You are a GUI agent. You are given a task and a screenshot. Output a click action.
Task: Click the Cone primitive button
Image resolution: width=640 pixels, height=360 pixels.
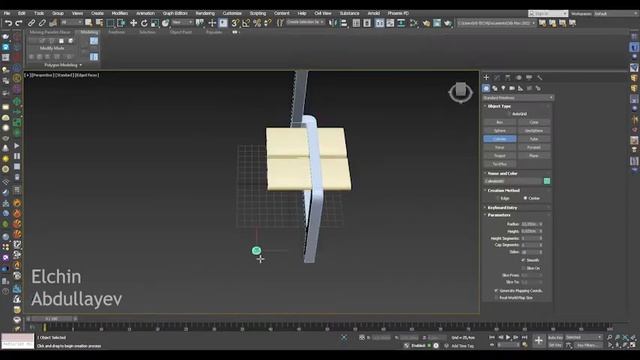coord(534,122)
